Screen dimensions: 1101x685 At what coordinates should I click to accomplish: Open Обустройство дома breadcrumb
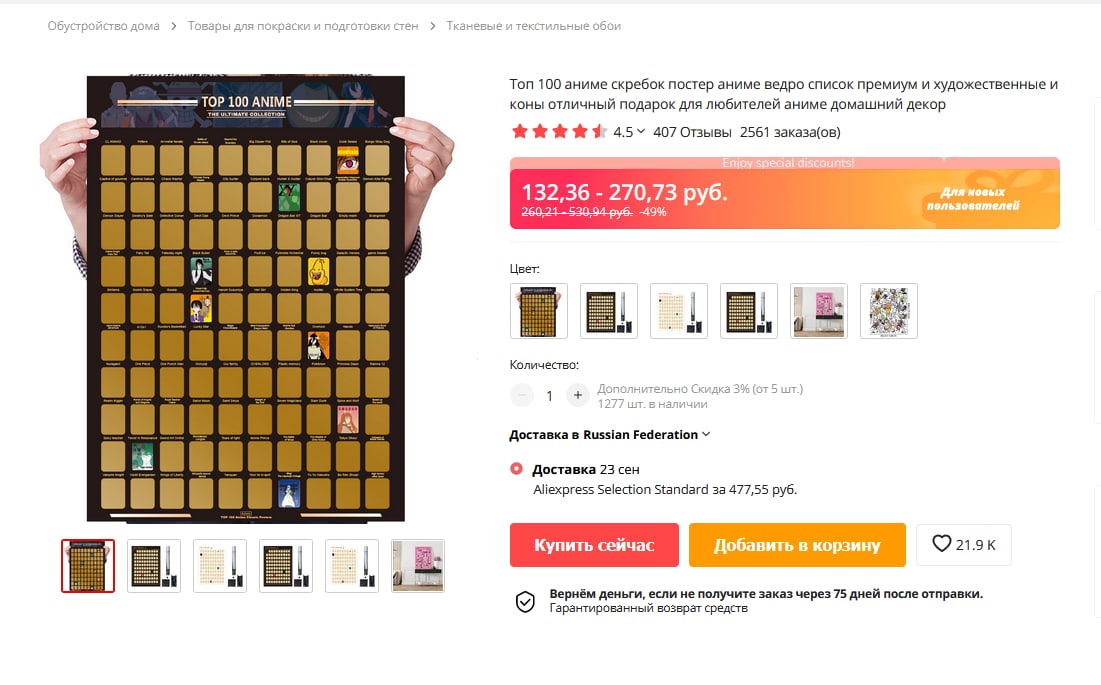pyautogui.click(x=103, y=26)
